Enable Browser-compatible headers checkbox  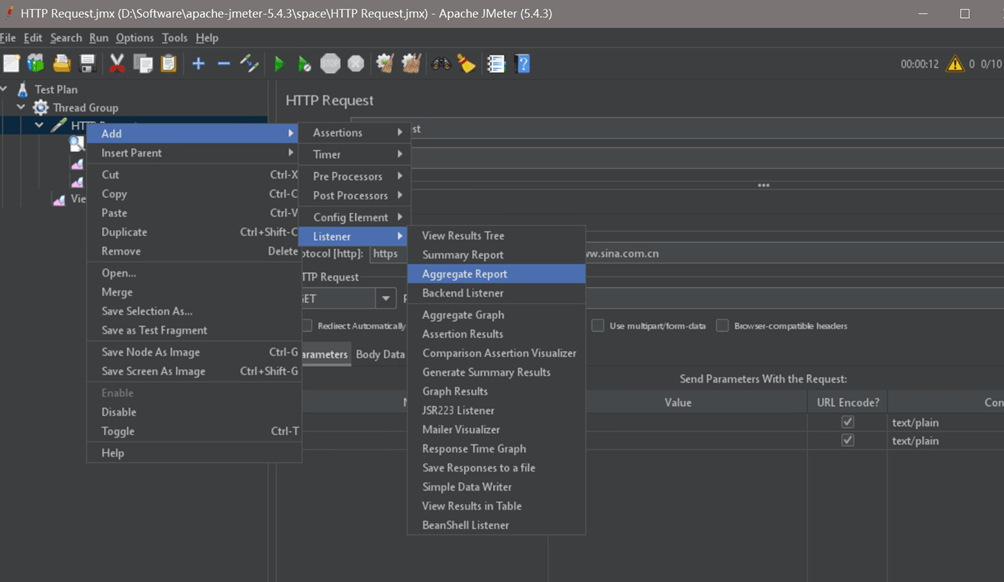click(x=722, y=326)
